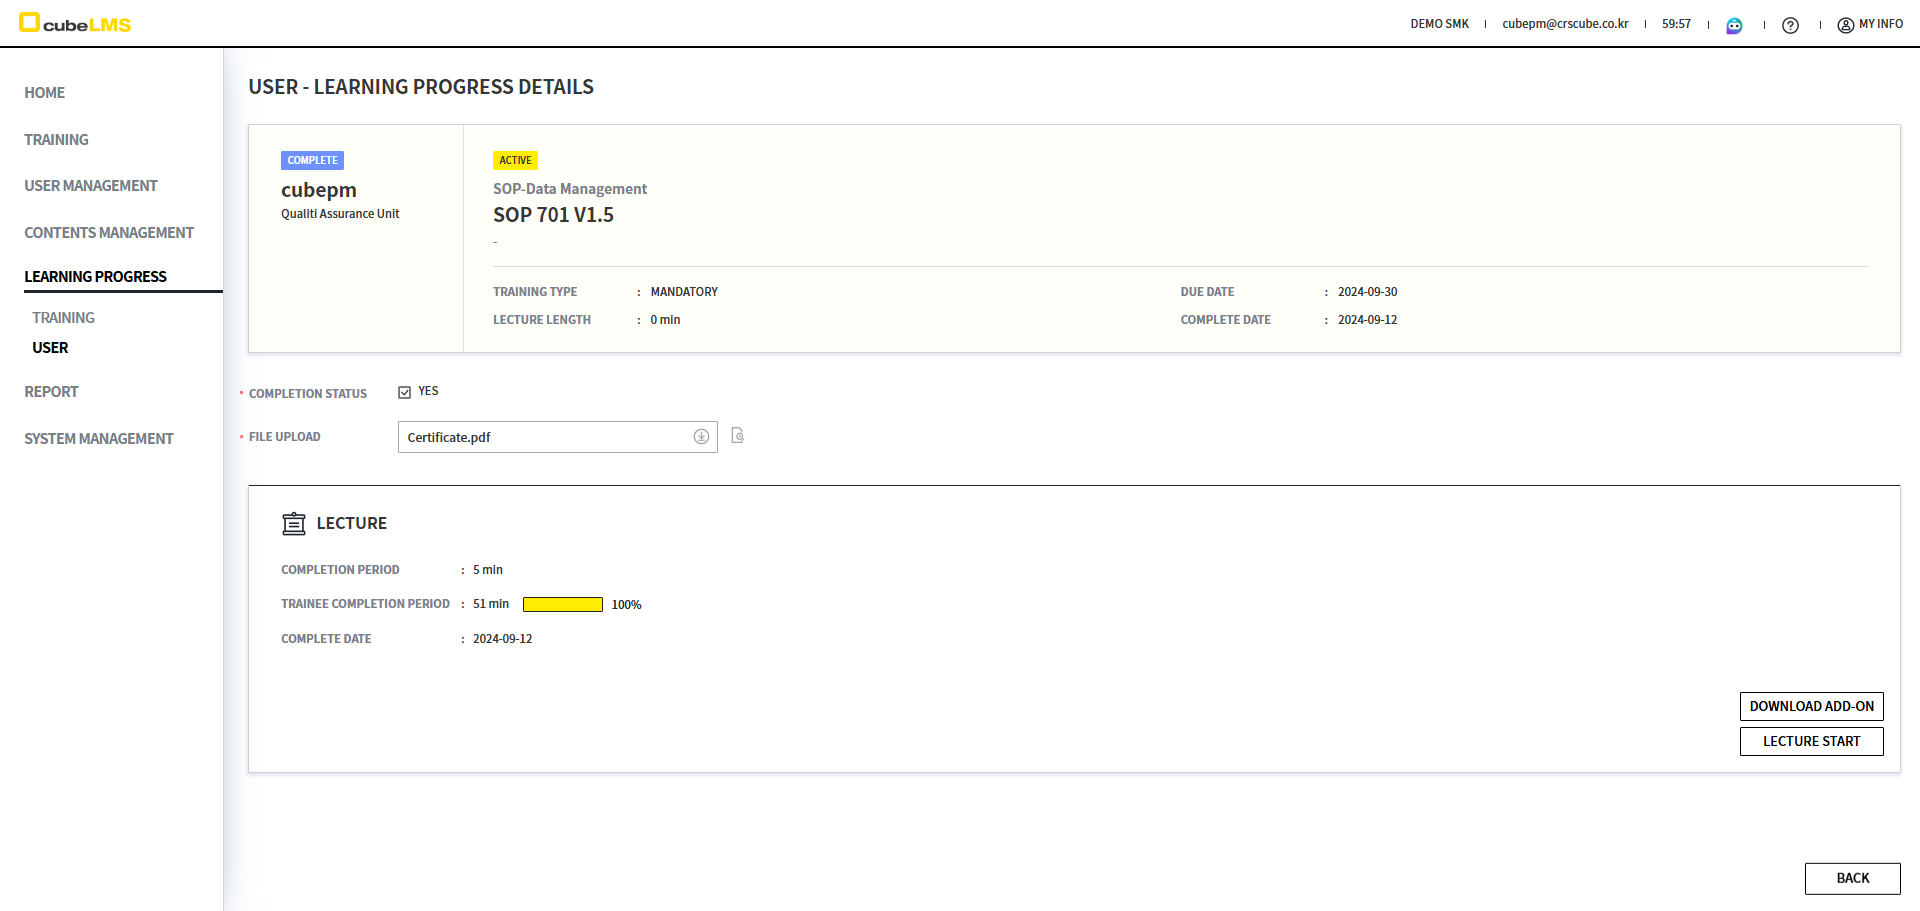Preview the uploaded file with magnifier icon
The width and height of the screenshot is (1920, 911).
click(738, 436)
